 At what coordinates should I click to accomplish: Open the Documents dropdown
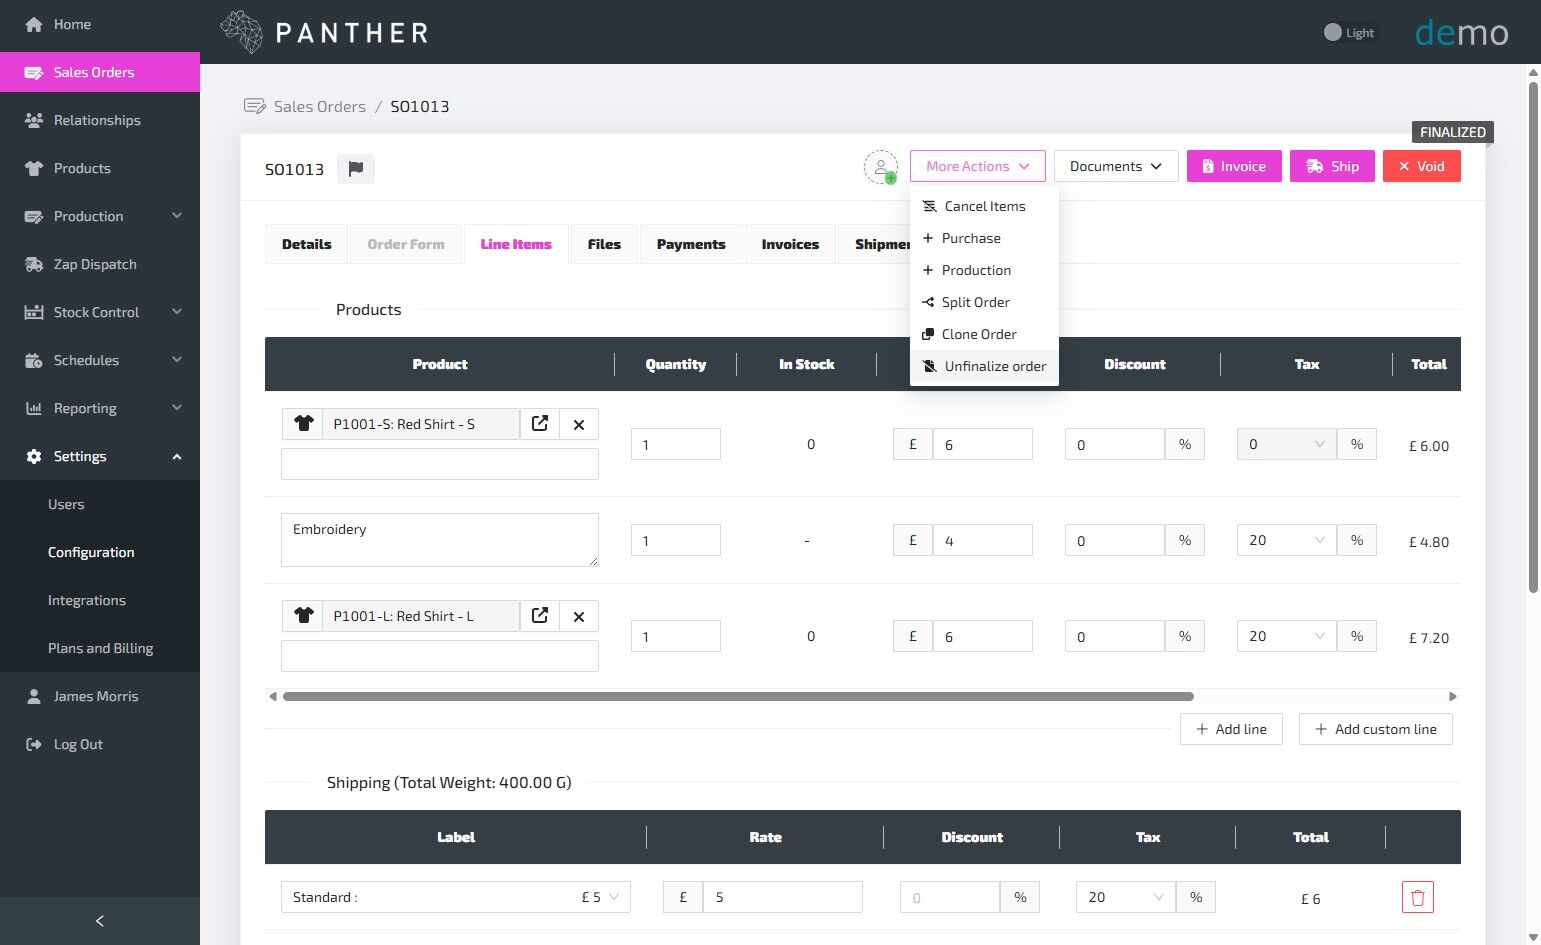pos(1116,166)
